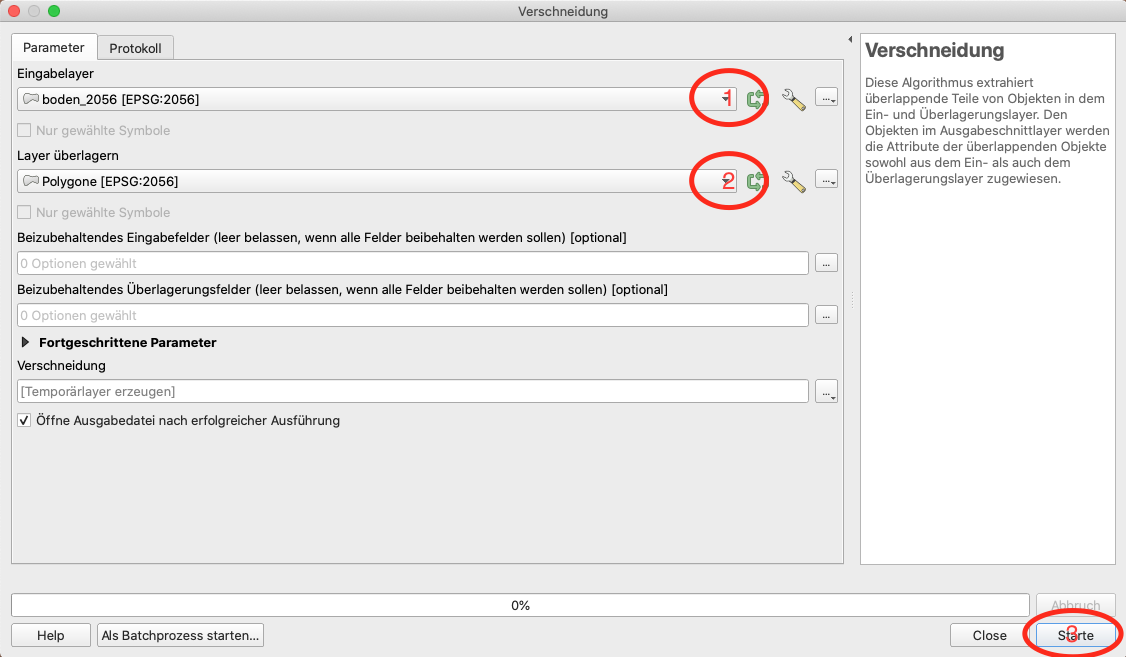Click browse button next to Layer überlagern
Screen dimensions: 1126x657
(826, 181)
